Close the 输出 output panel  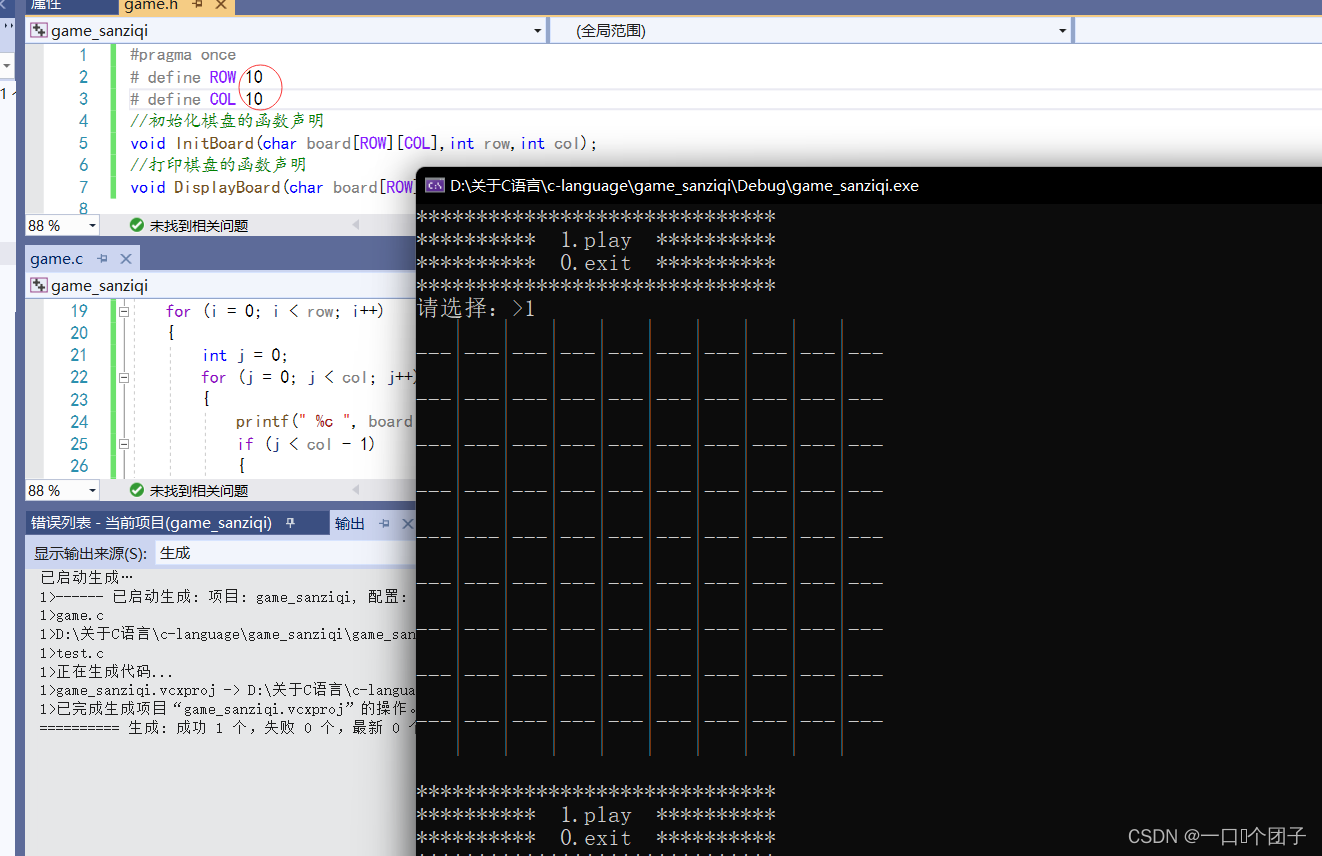(407, 523)
